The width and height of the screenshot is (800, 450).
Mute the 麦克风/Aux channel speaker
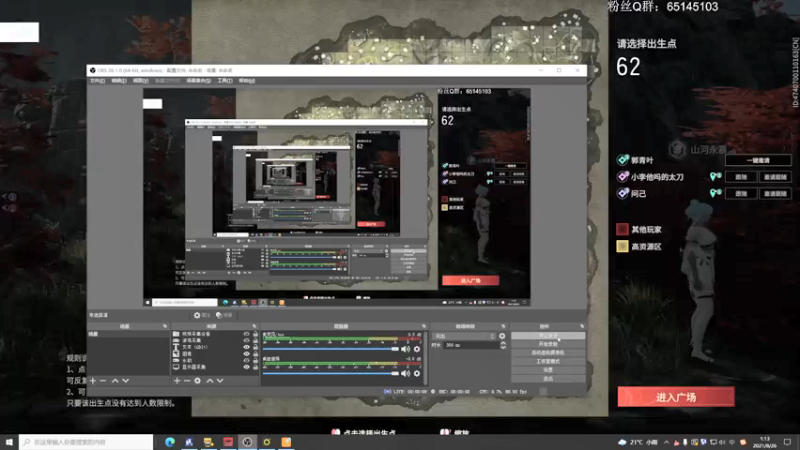click(x=406, y=349)
